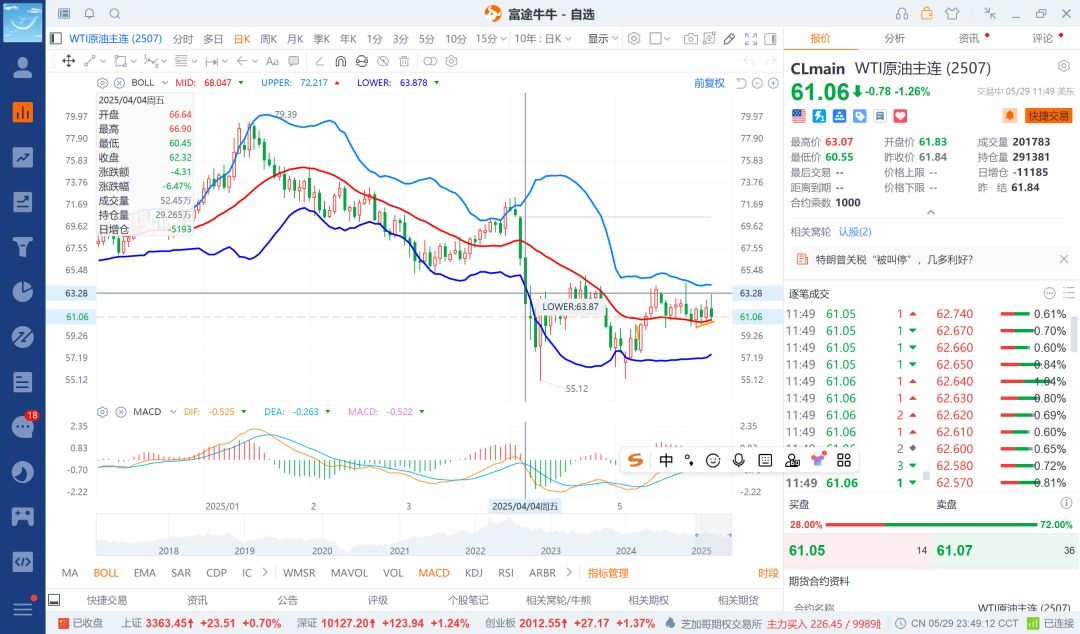Open the line-trend markets icon in sidebar

[x=23, y=157]
